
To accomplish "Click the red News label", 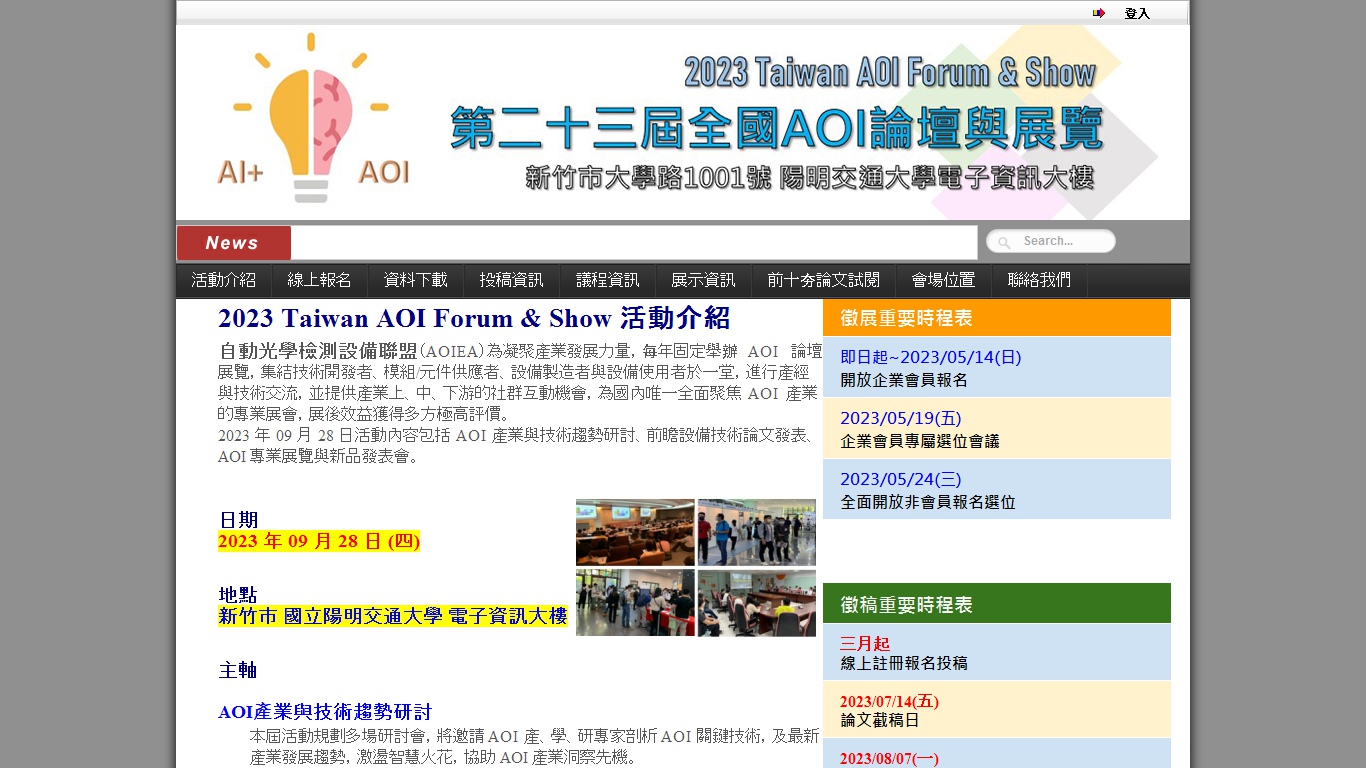I will tap(234, 243).
